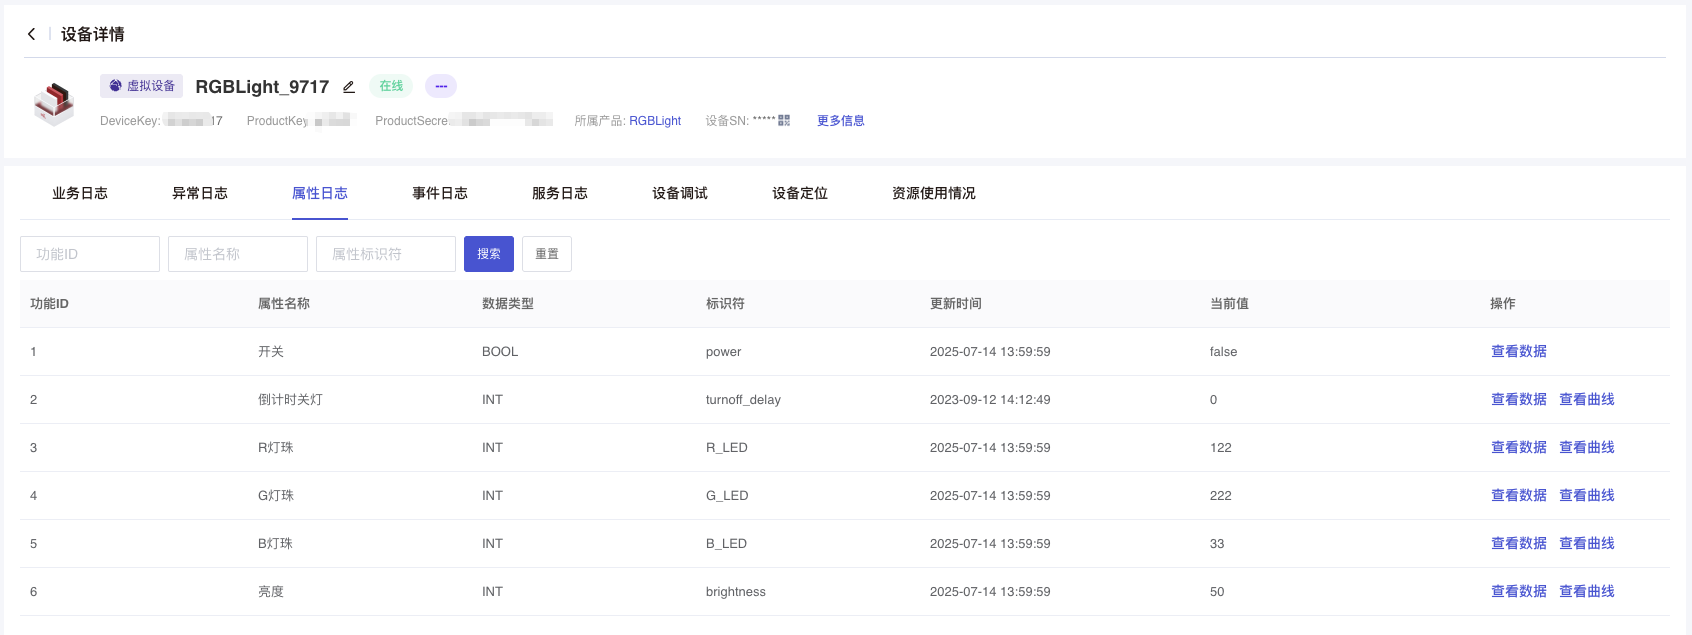Click the green 在线 status badge
The height and width of the screenshot is (635, 1692).
point(391,86)
